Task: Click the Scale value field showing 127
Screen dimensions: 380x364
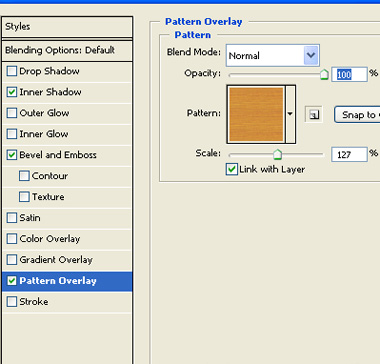Action: [349, 154]
